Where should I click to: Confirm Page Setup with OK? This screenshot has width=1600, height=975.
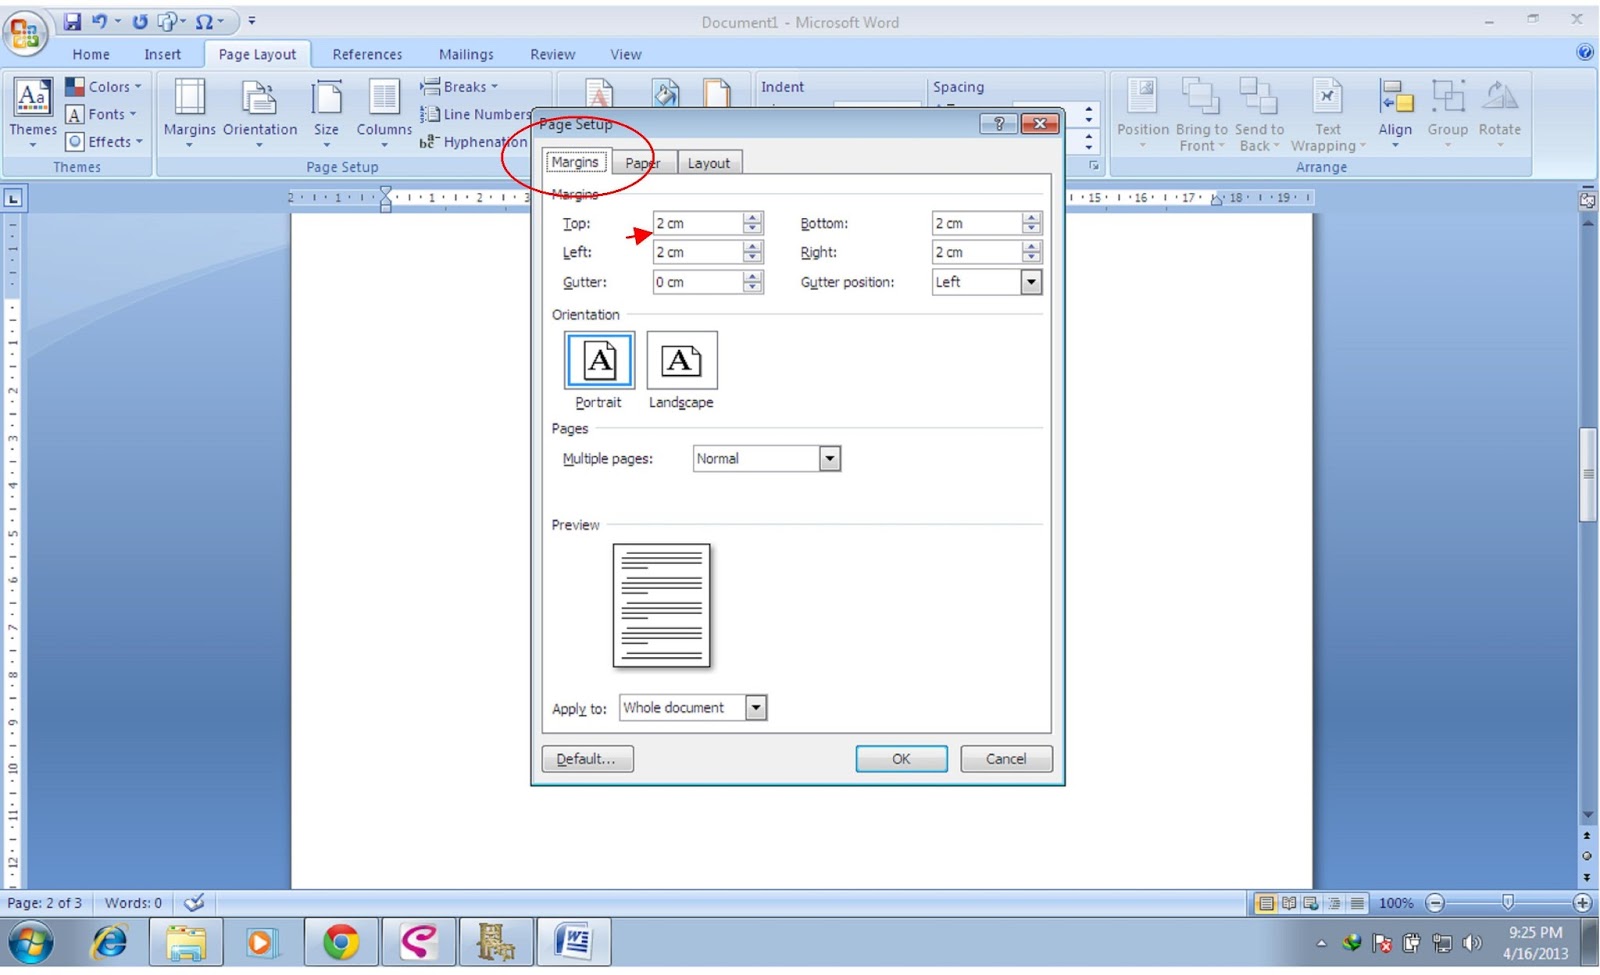pyautogui.click(x=901, y=759)
